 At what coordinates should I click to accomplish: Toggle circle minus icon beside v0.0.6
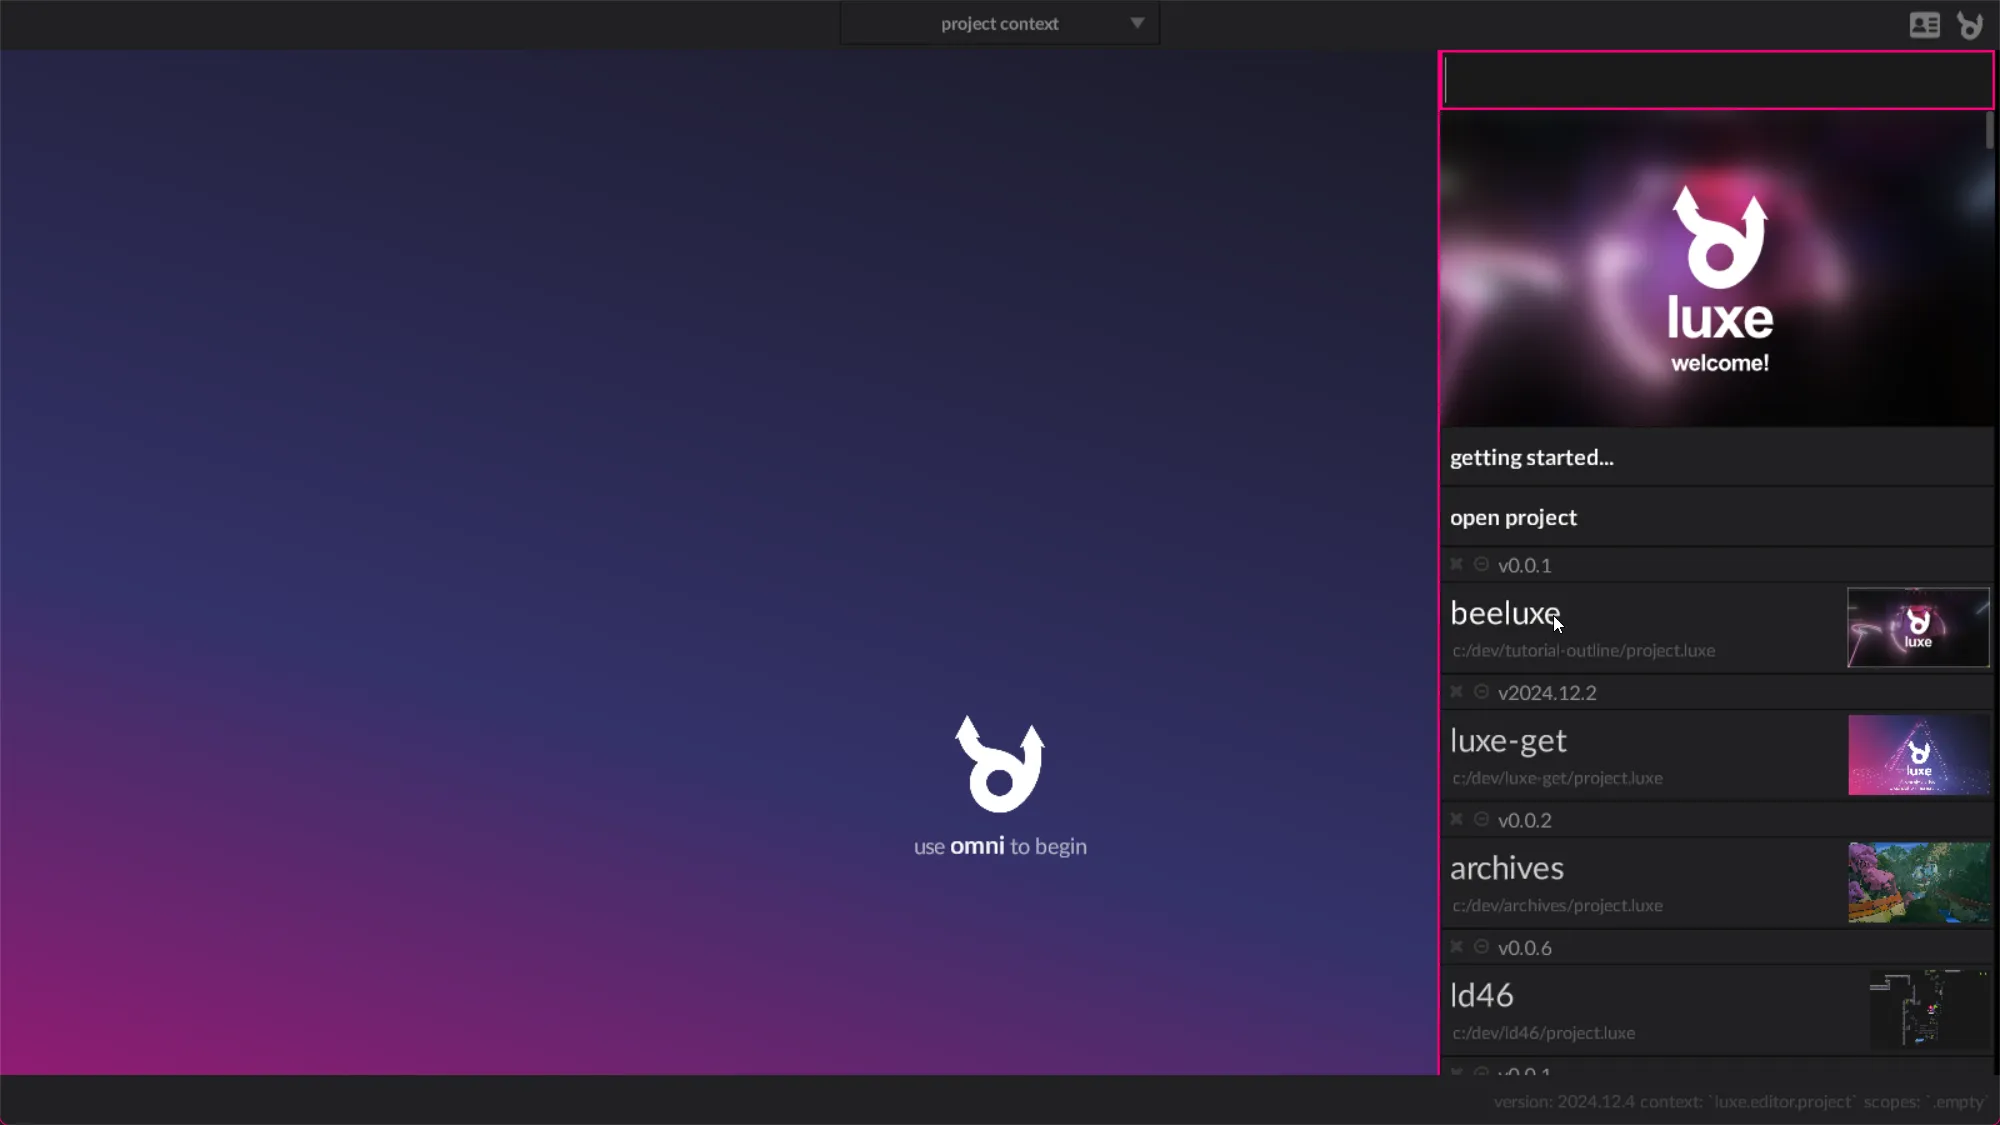1481,947
